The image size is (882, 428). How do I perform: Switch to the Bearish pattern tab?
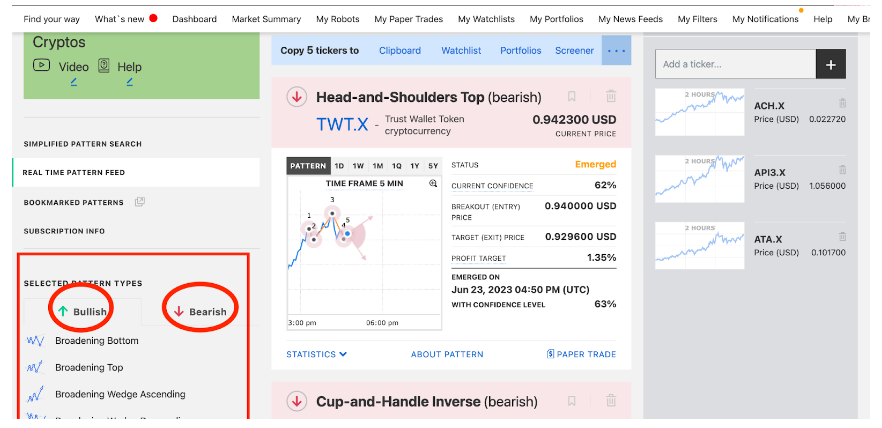[x=200, y=312]
